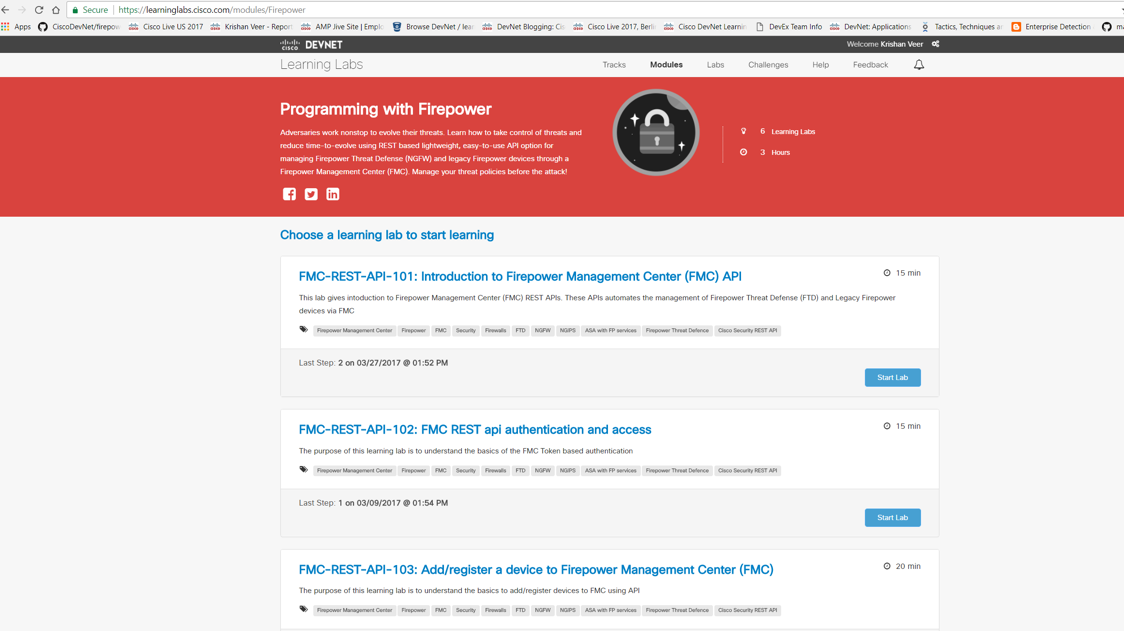The width and height of the screenshot is (1124, 631).
Task: Click the 15 min clock in API-102
Action: point(887,426)
